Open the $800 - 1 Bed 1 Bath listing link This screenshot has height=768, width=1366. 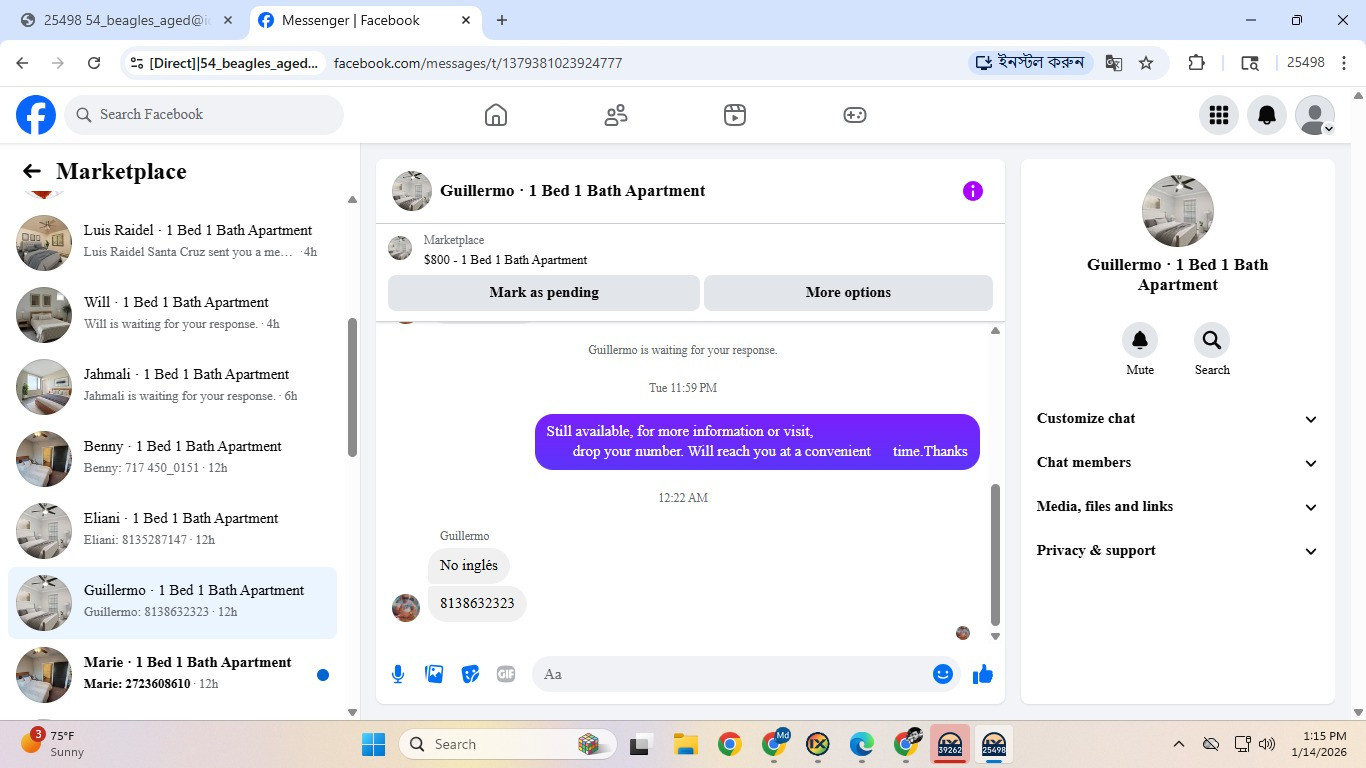tap(505, 260)
